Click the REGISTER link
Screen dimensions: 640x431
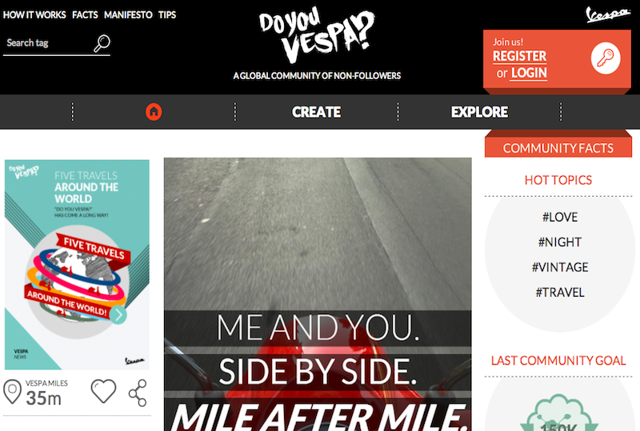pyautogui.click(x=520, y=56)
